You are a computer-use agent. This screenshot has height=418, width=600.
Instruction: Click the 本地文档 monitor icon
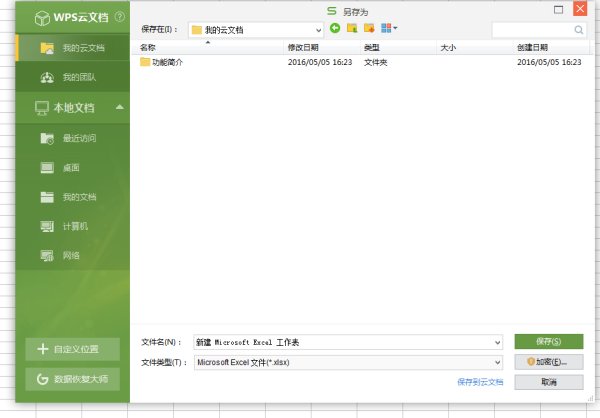(42, 108)
